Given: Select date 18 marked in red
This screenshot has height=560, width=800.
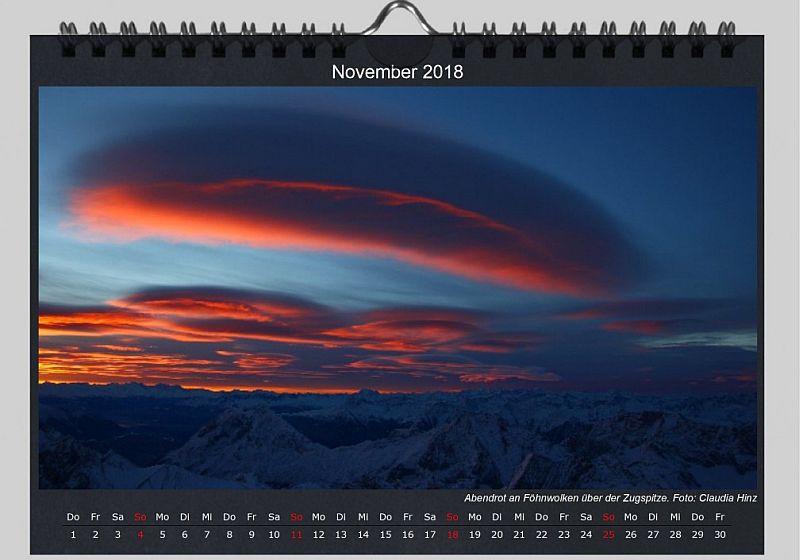Looking at the screenshot, I should 453,534.
